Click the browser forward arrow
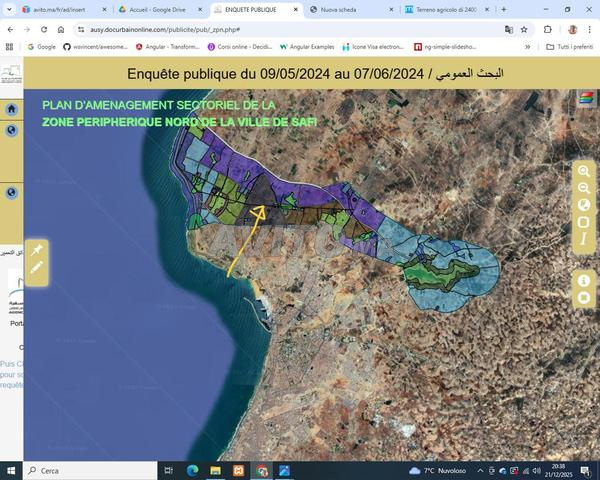The image size is (600, 480). pyautogui.click(x=27, y=29)
